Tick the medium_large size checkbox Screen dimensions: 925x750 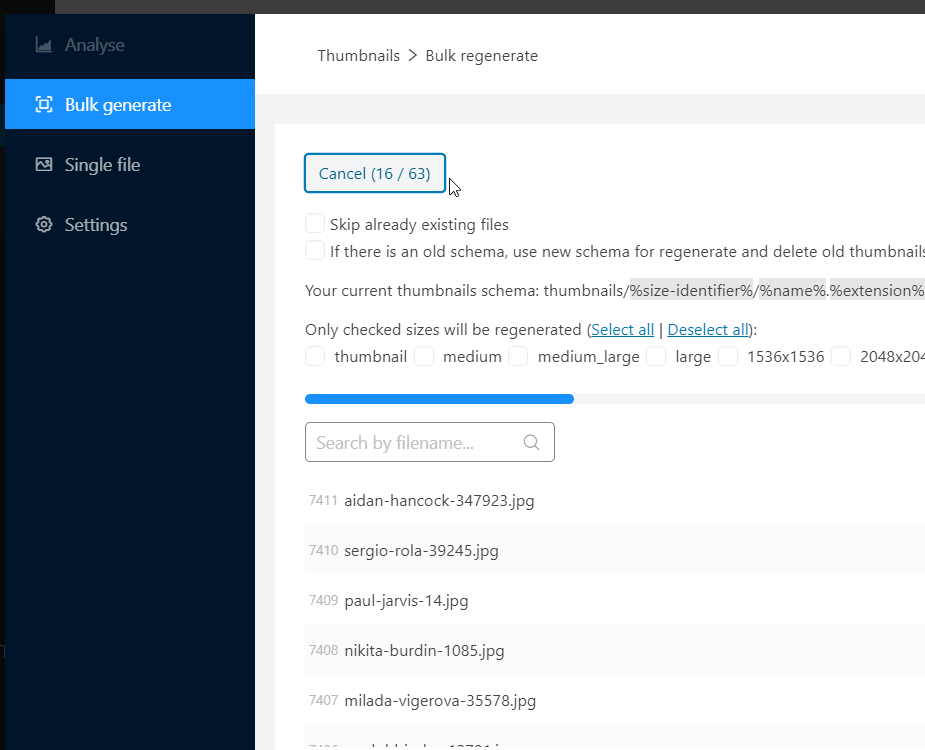(518, 356)
